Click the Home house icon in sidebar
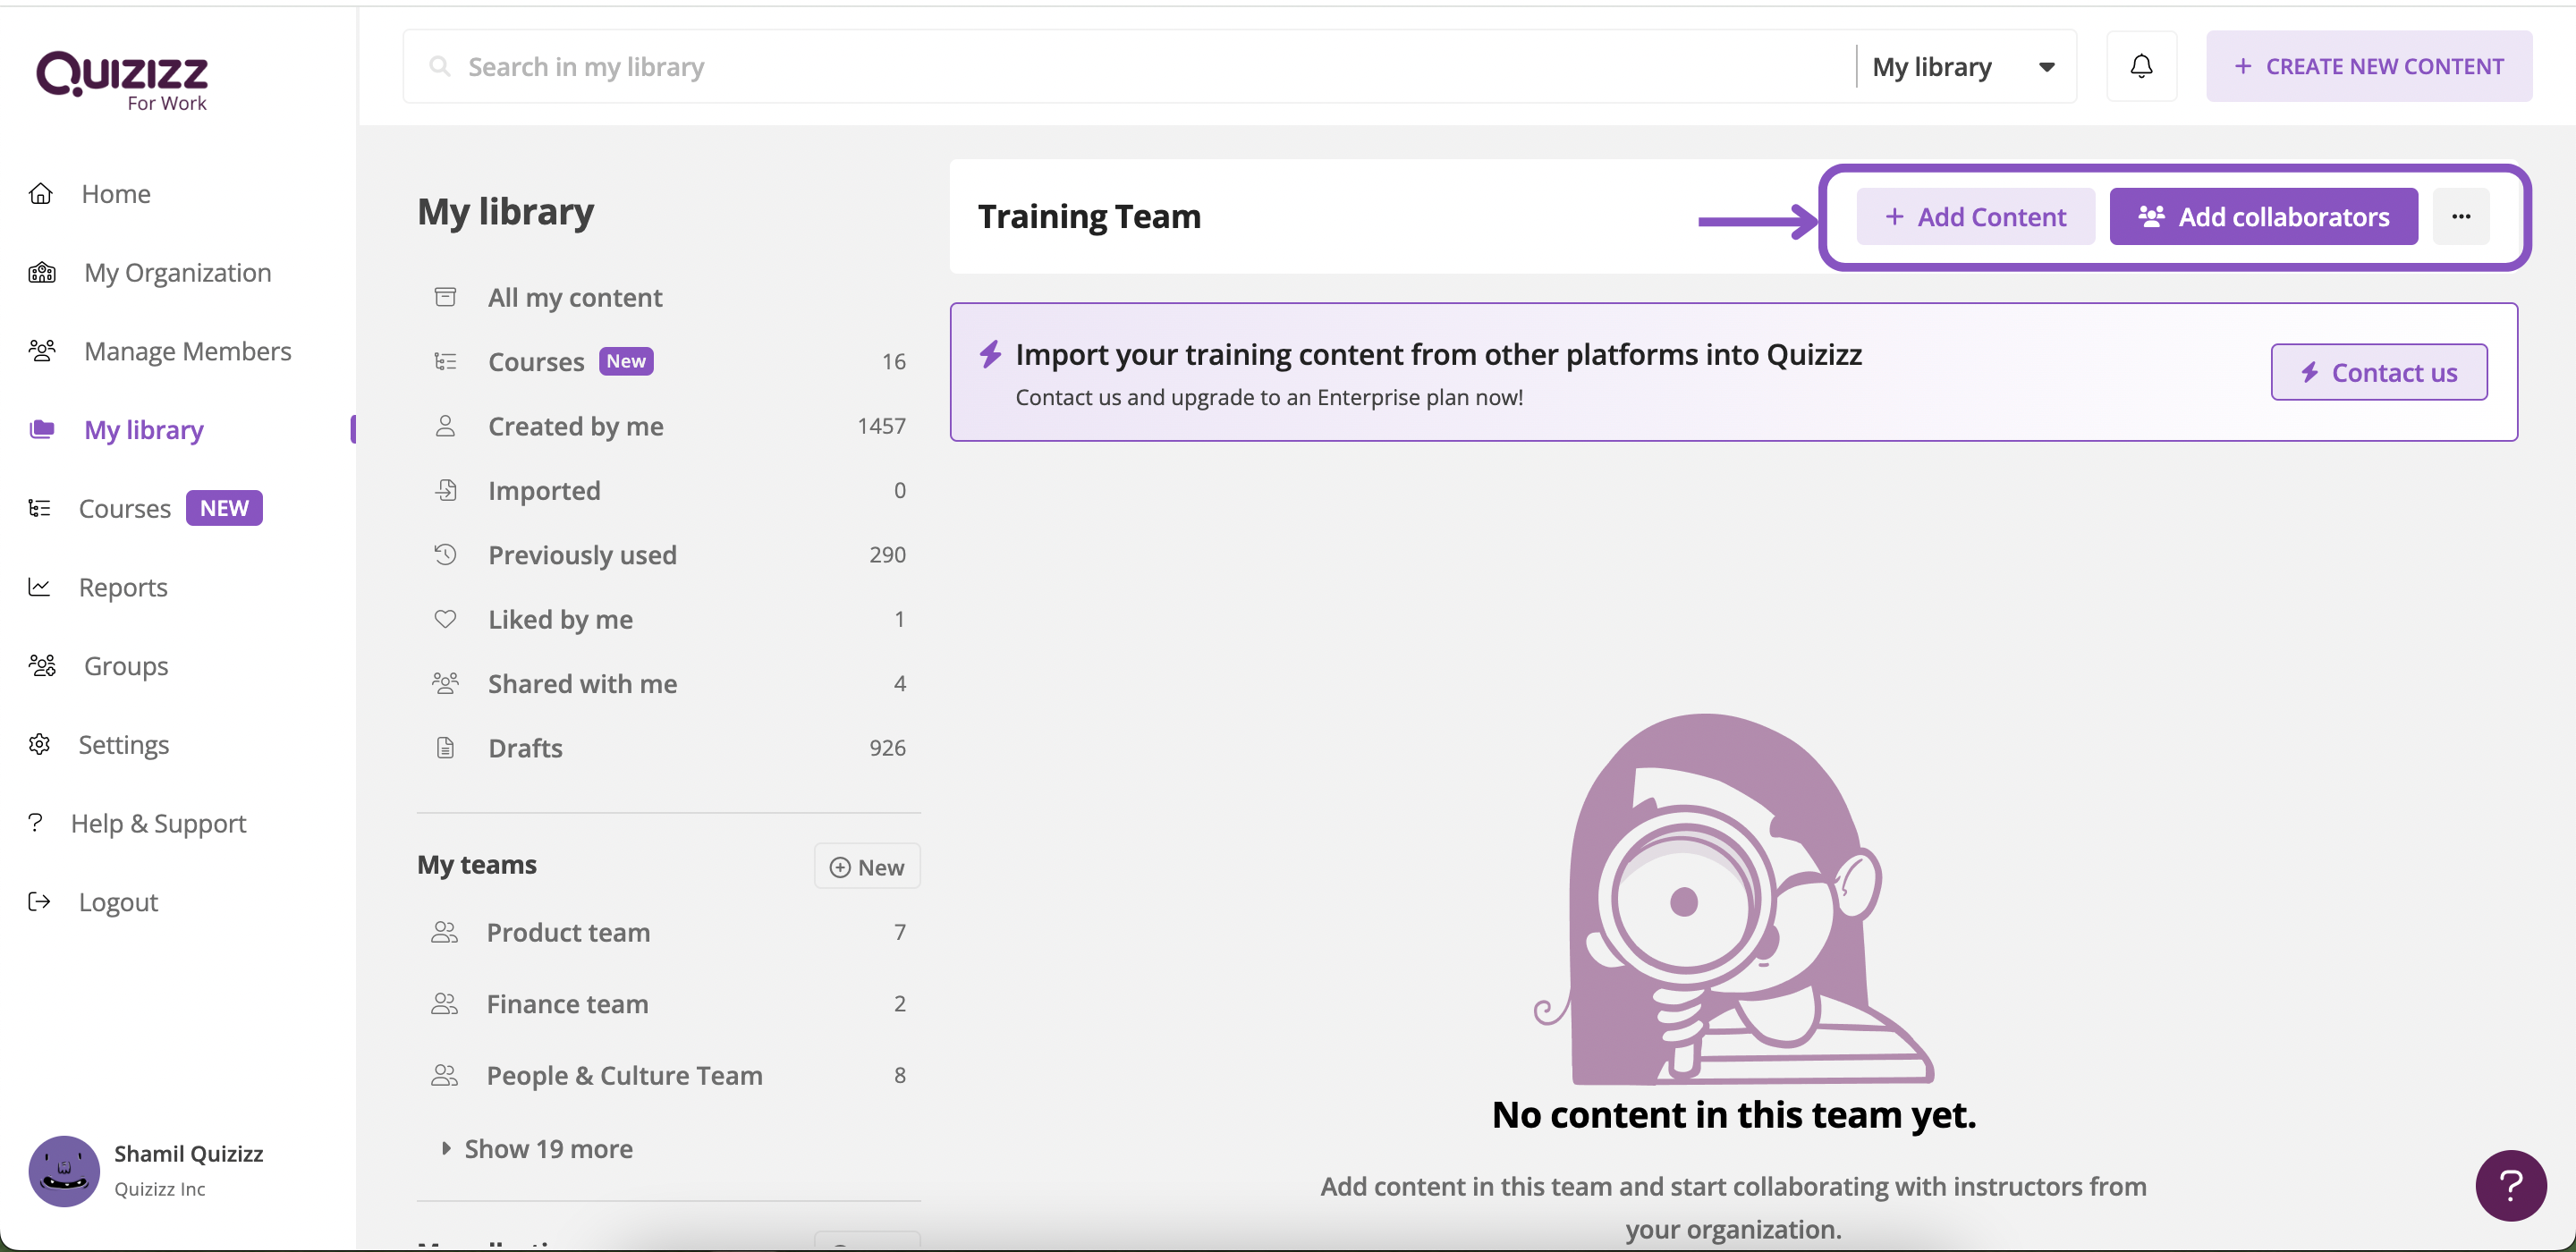Screen dimensions: 2576x1252 coord(41,193)
